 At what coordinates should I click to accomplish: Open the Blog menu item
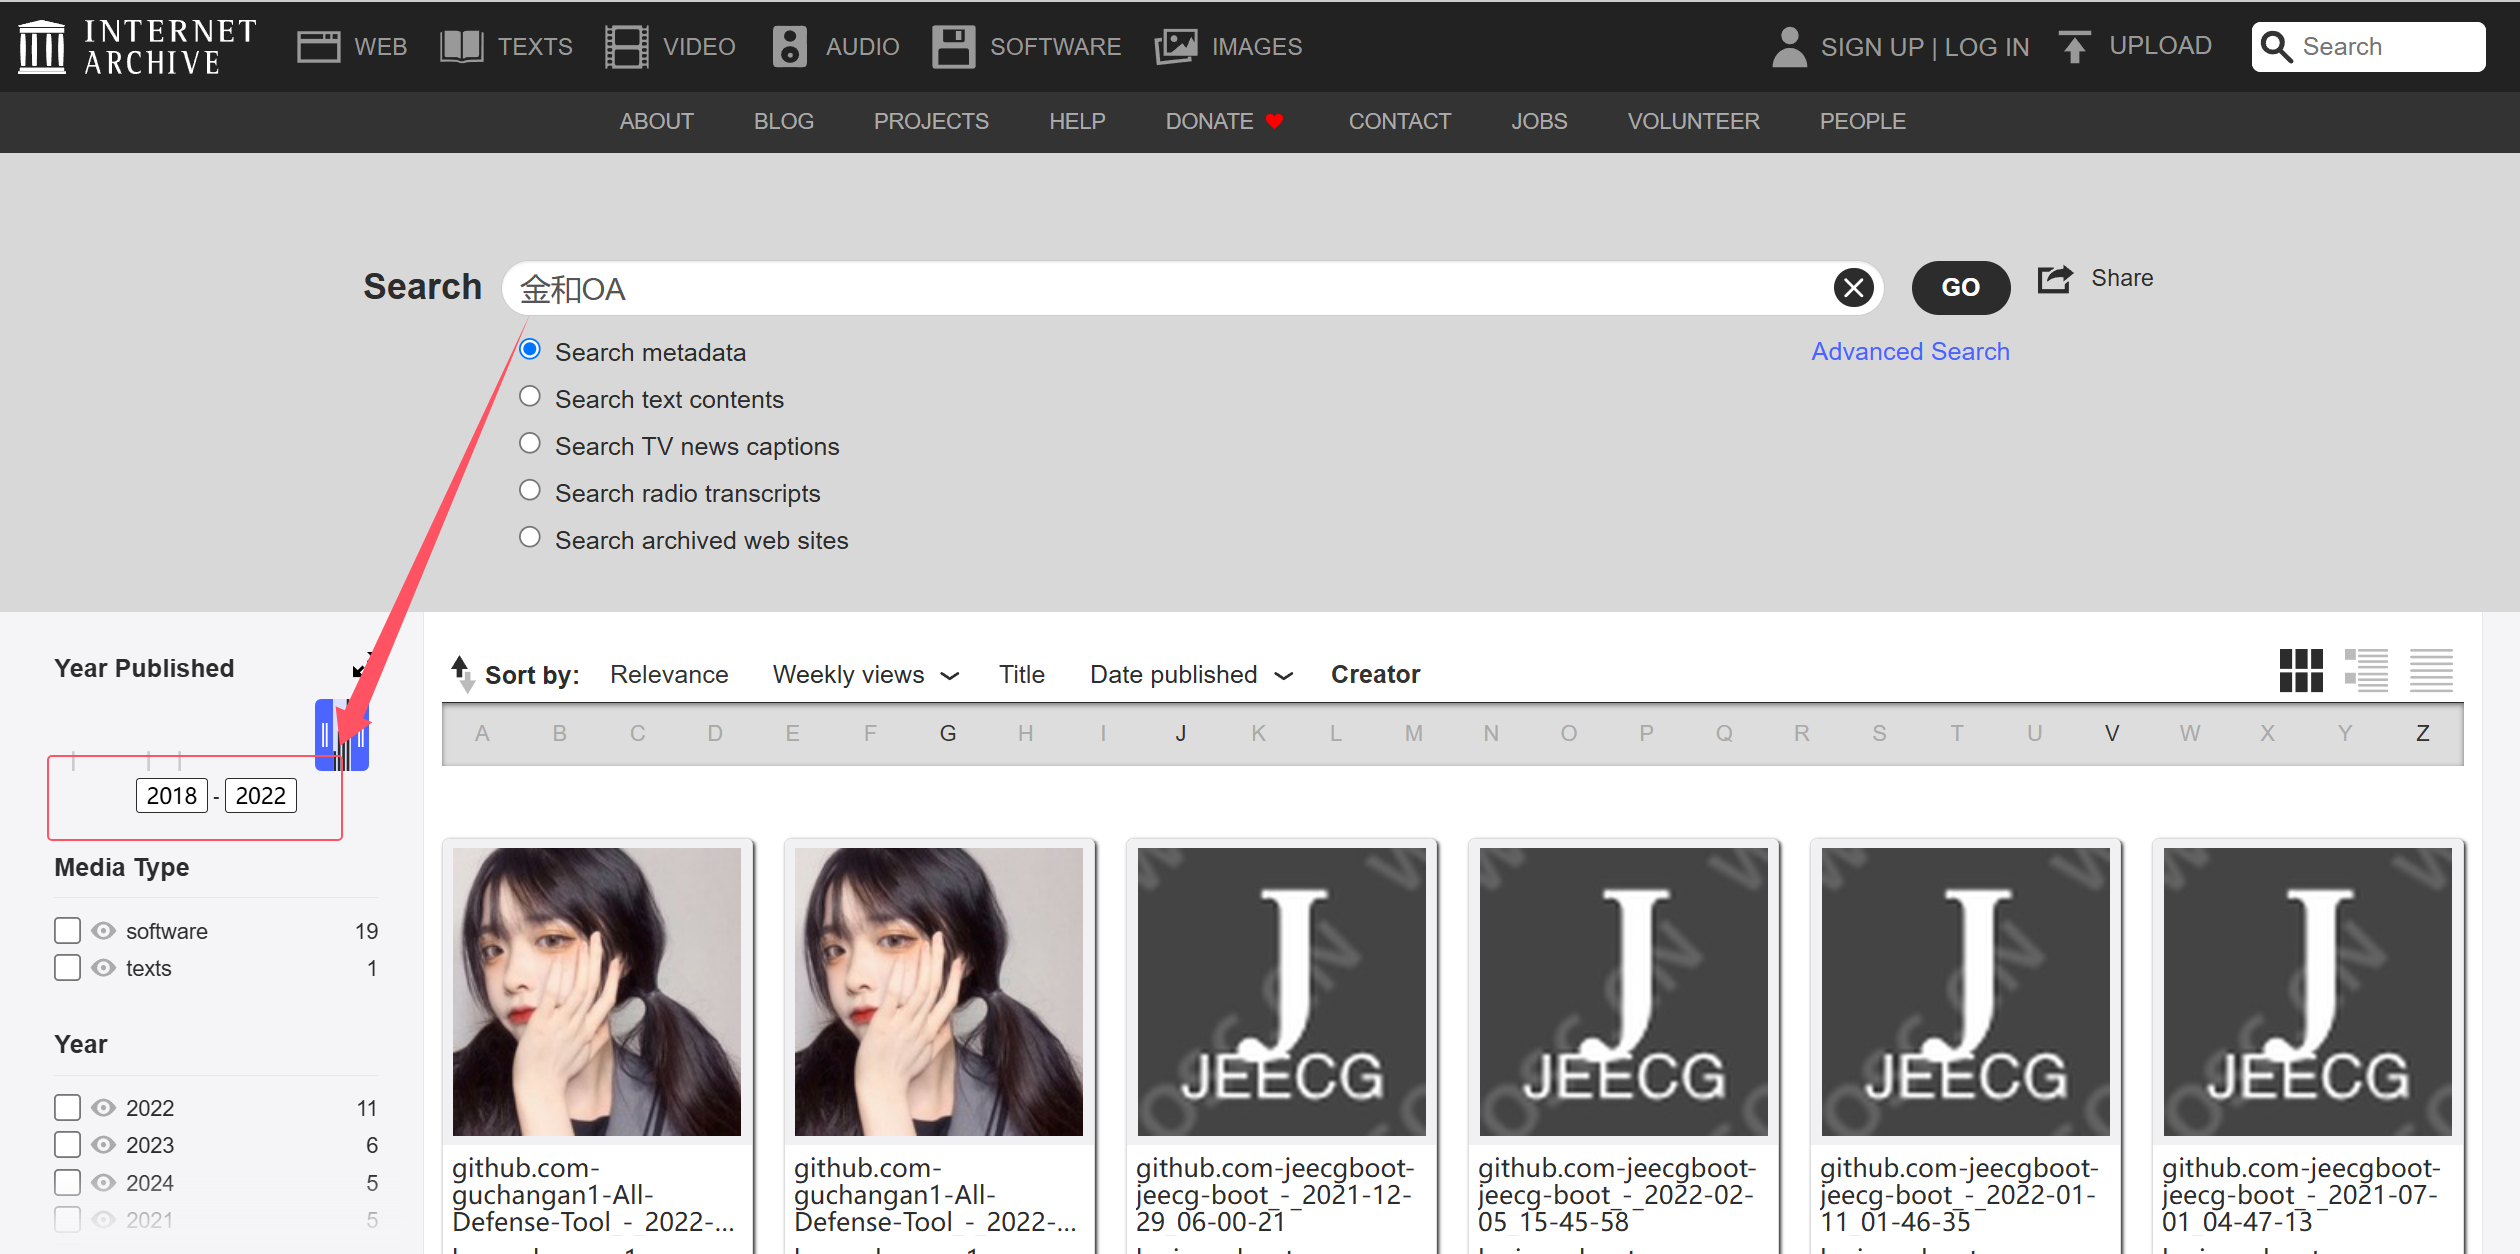(784, 121)
